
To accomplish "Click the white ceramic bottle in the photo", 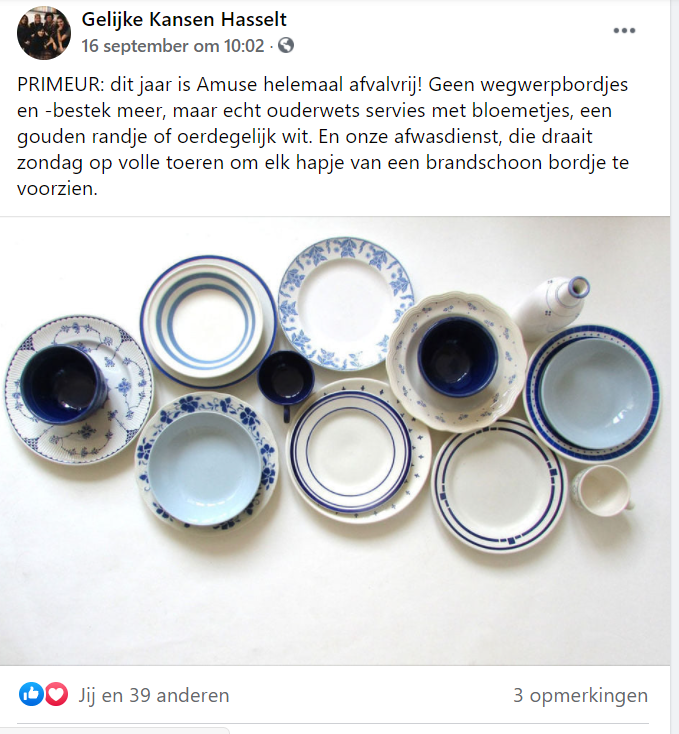I will click(551, 307).
